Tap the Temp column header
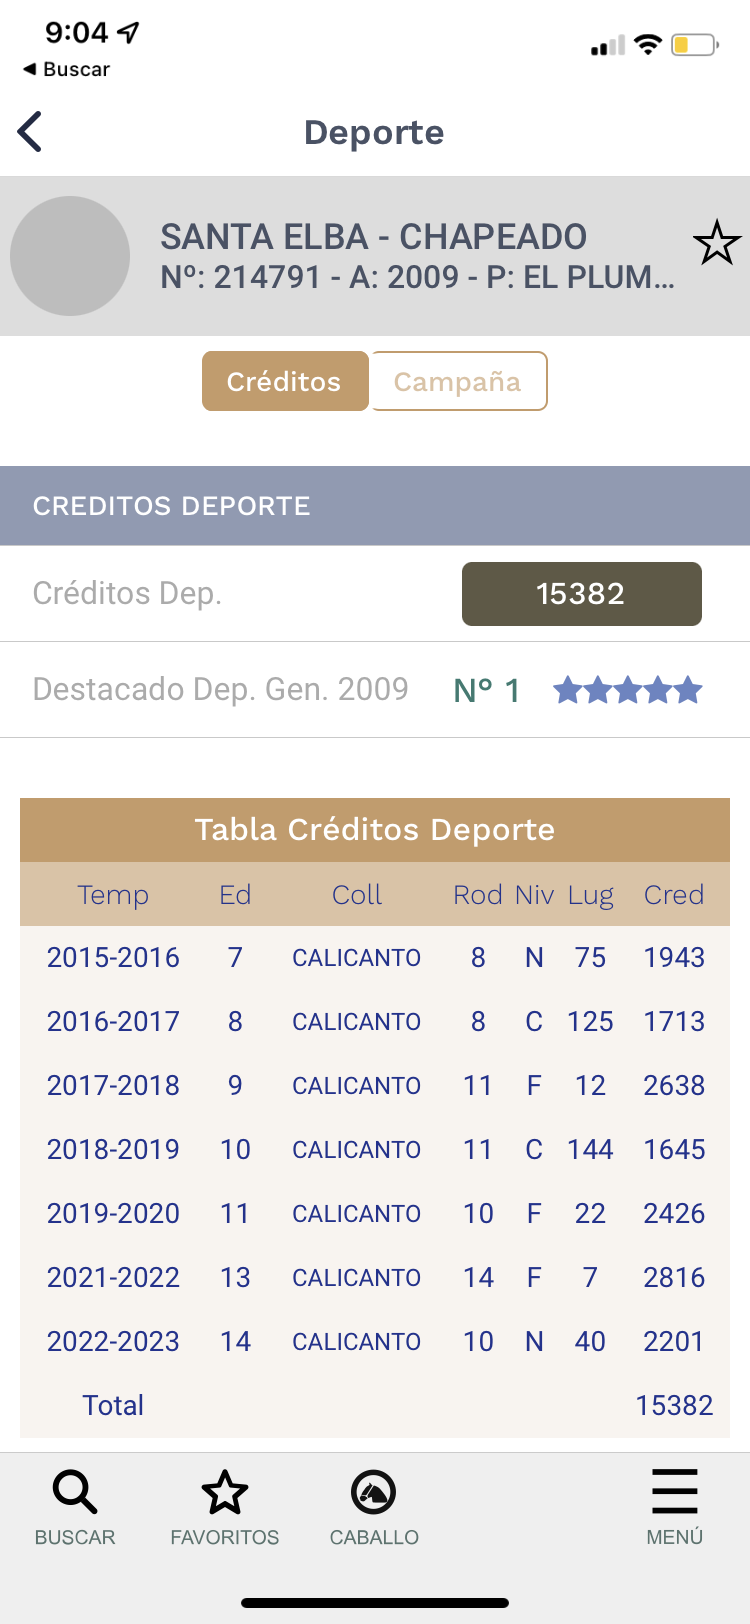Screen dimensions: 750x1624 pos(113,895)
